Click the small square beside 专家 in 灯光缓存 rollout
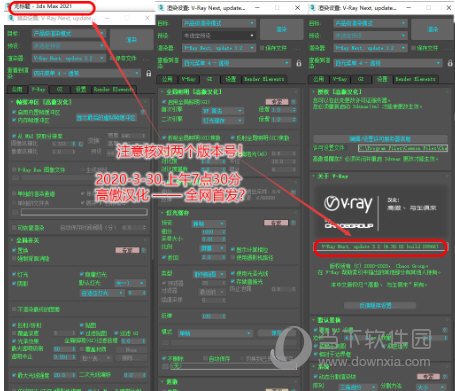Viewport: 455px width, 391px height. tap(293, 222)
